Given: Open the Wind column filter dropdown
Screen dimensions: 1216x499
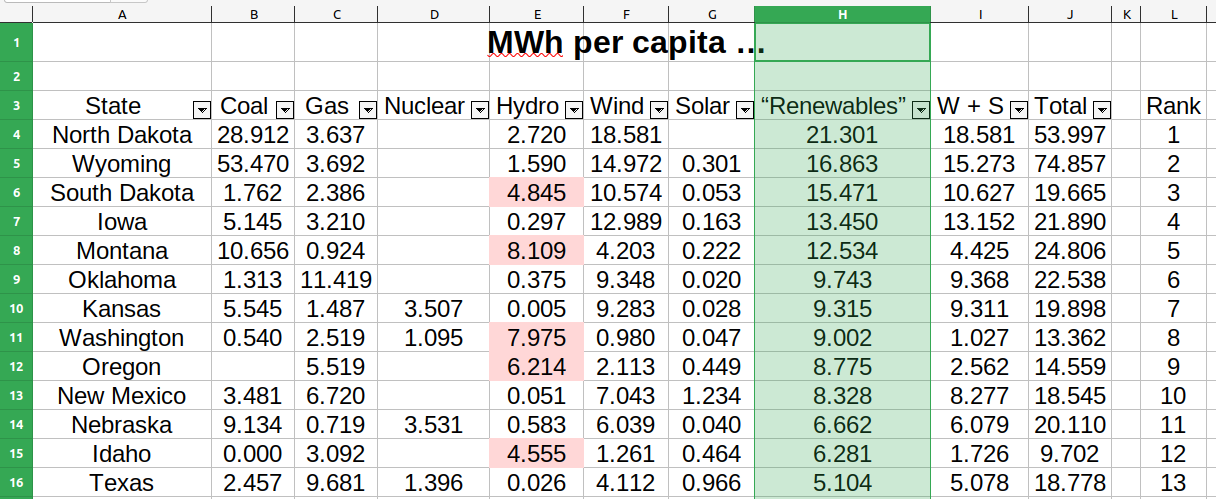Looking at the screenshot, I should click(659, 109).
